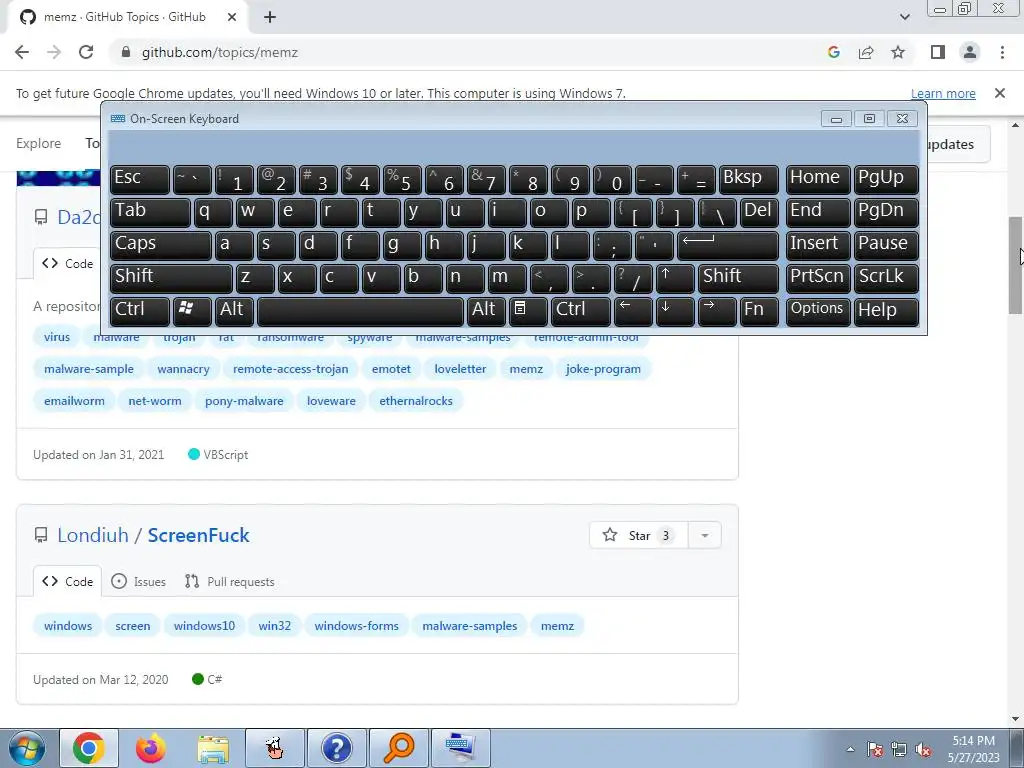Go back in Chrome history
Screen dimensions: 1024x768
(22, 52)
